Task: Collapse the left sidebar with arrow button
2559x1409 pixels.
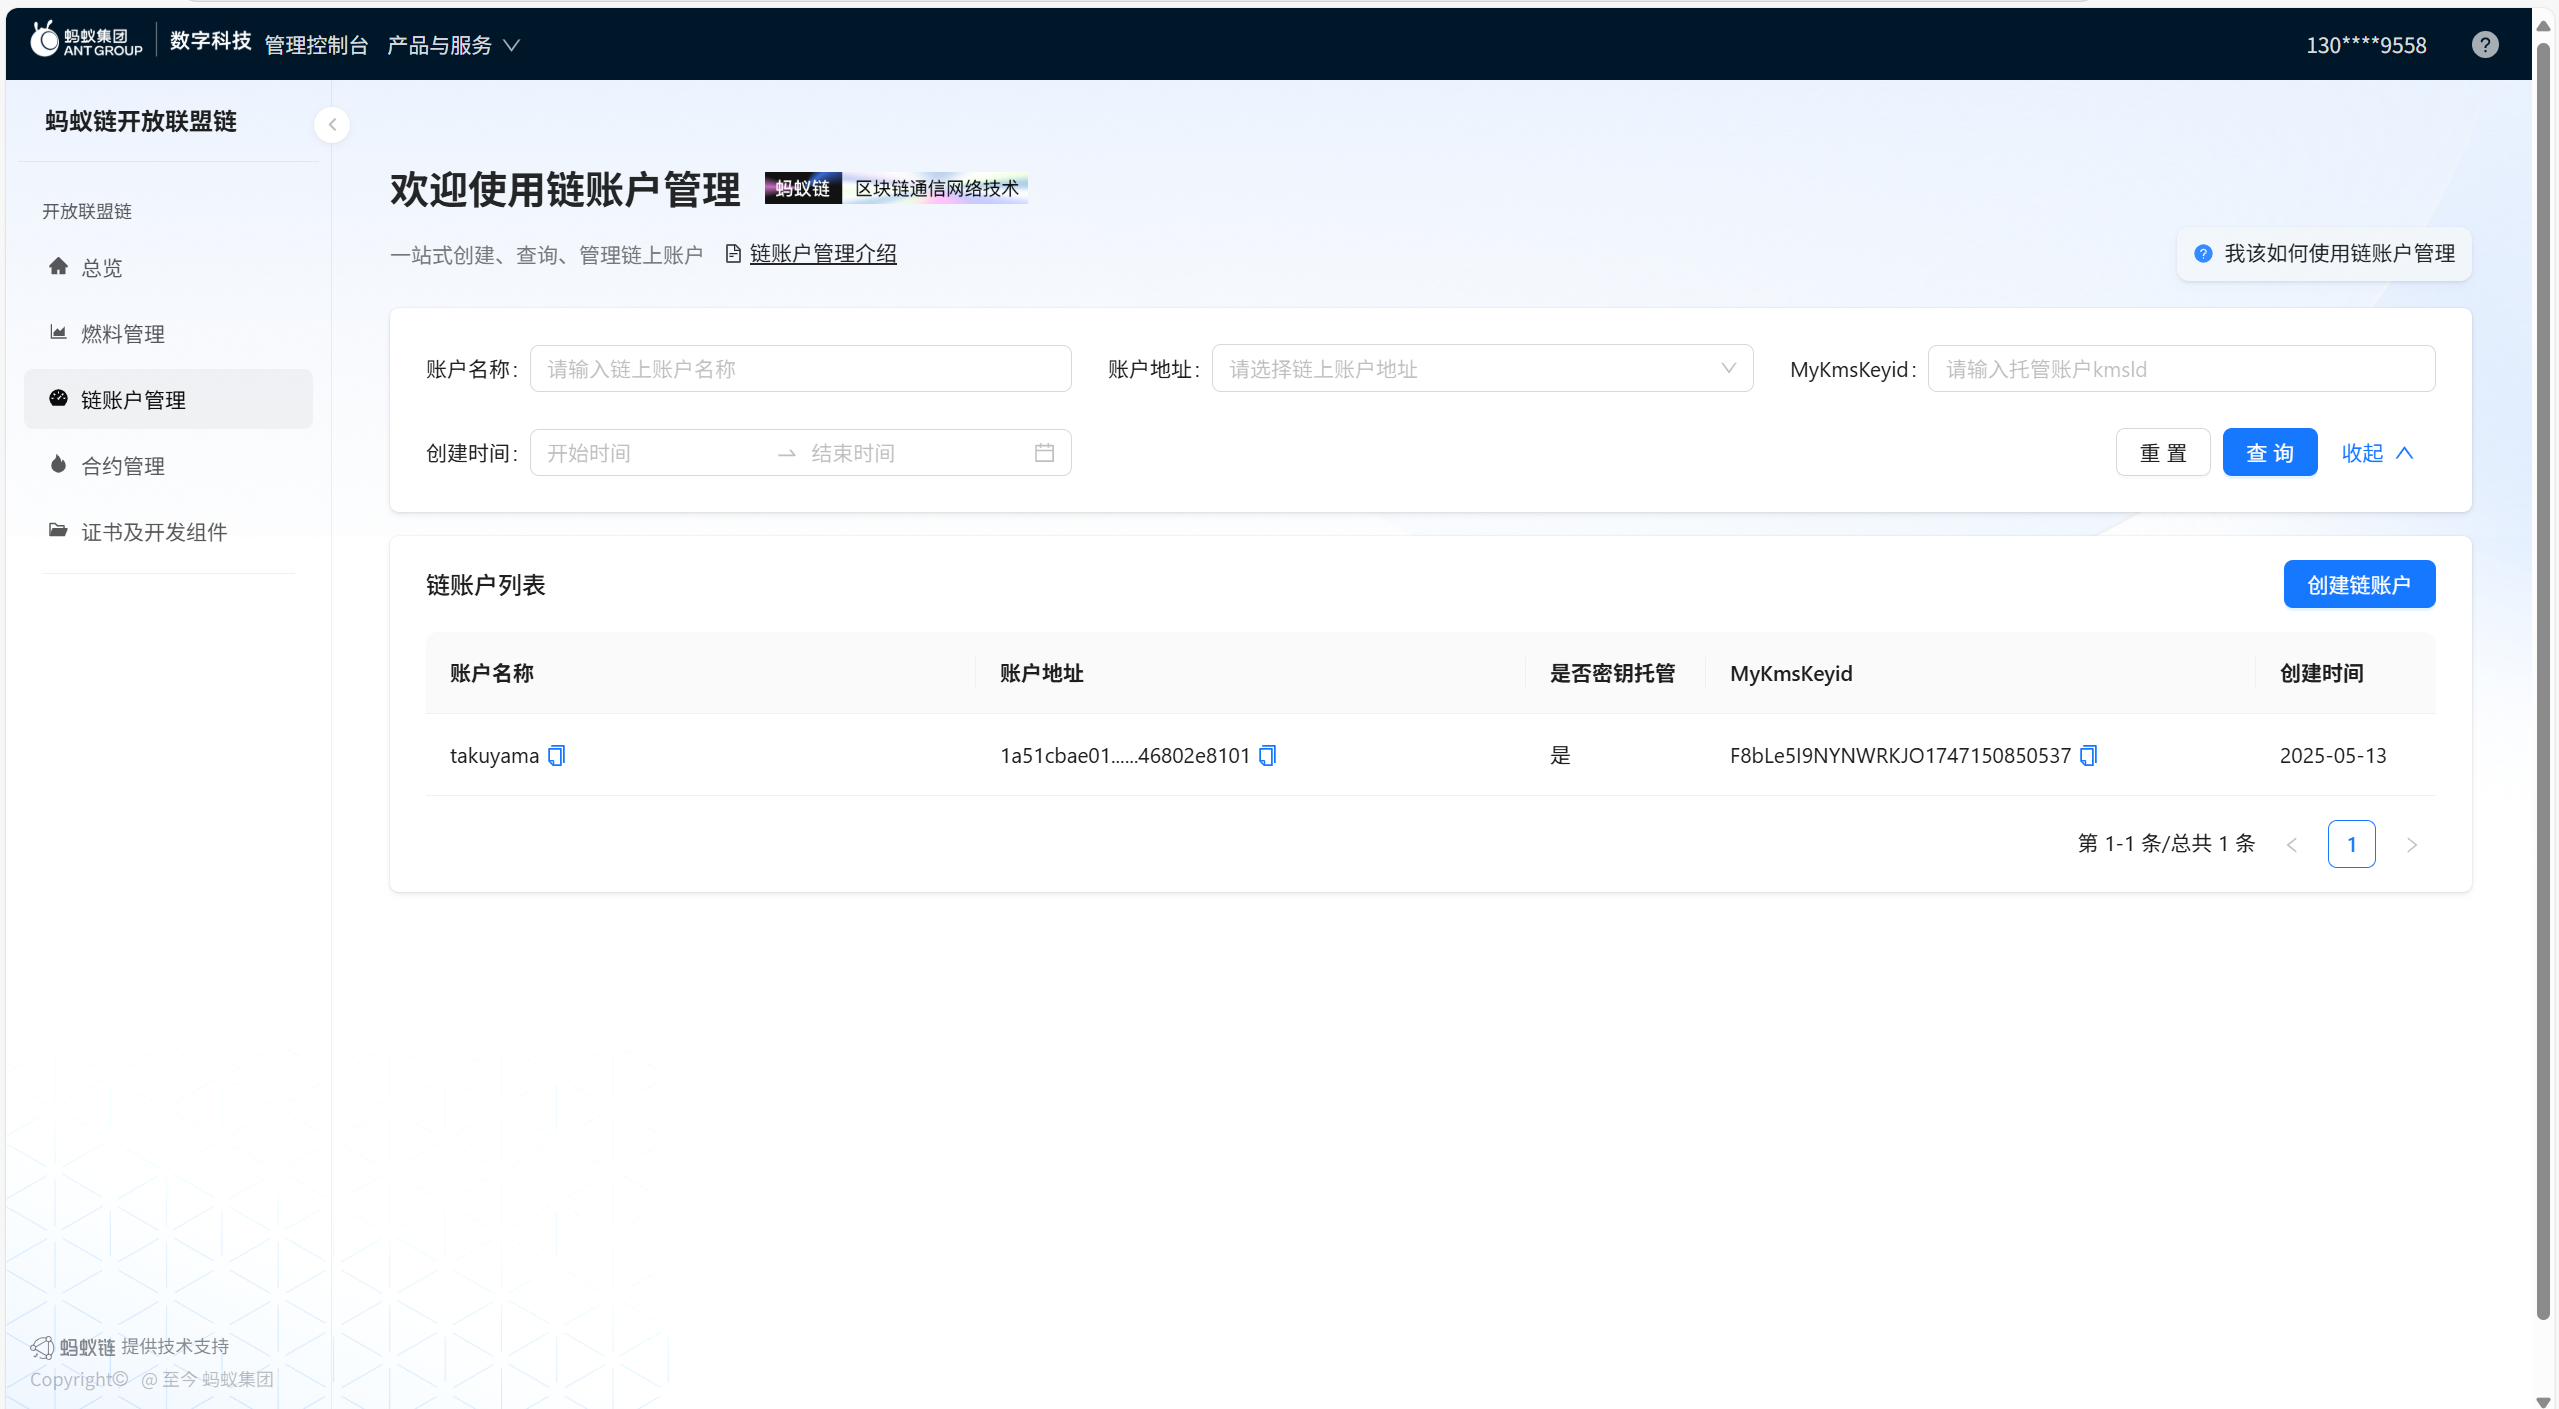Action: click(x=332, y=125)
